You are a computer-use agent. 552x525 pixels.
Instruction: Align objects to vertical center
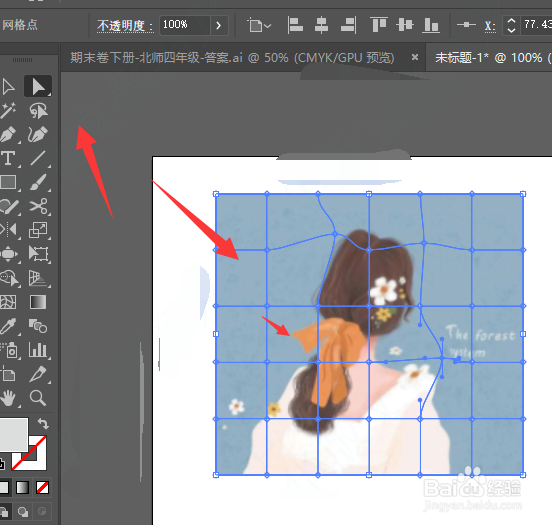[405, 25]
